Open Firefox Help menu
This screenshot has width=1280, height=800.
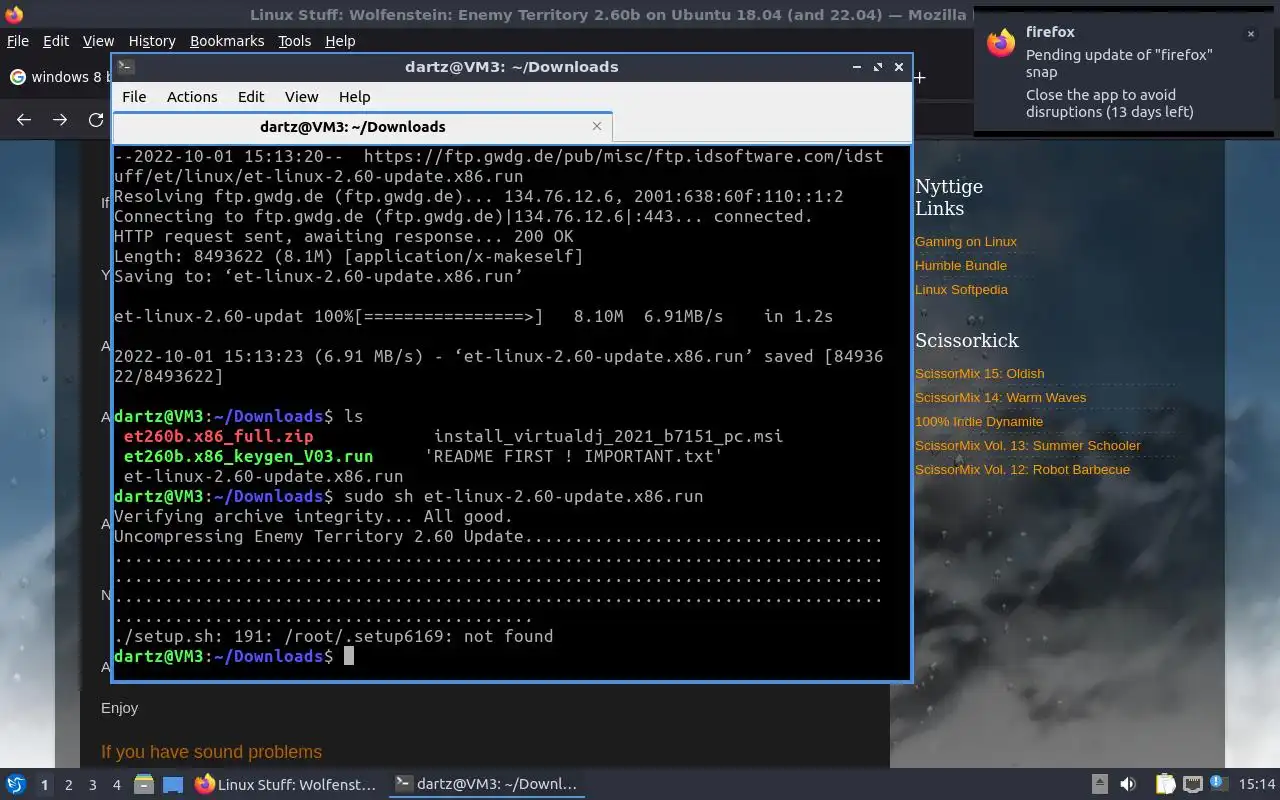coord(340,41)
